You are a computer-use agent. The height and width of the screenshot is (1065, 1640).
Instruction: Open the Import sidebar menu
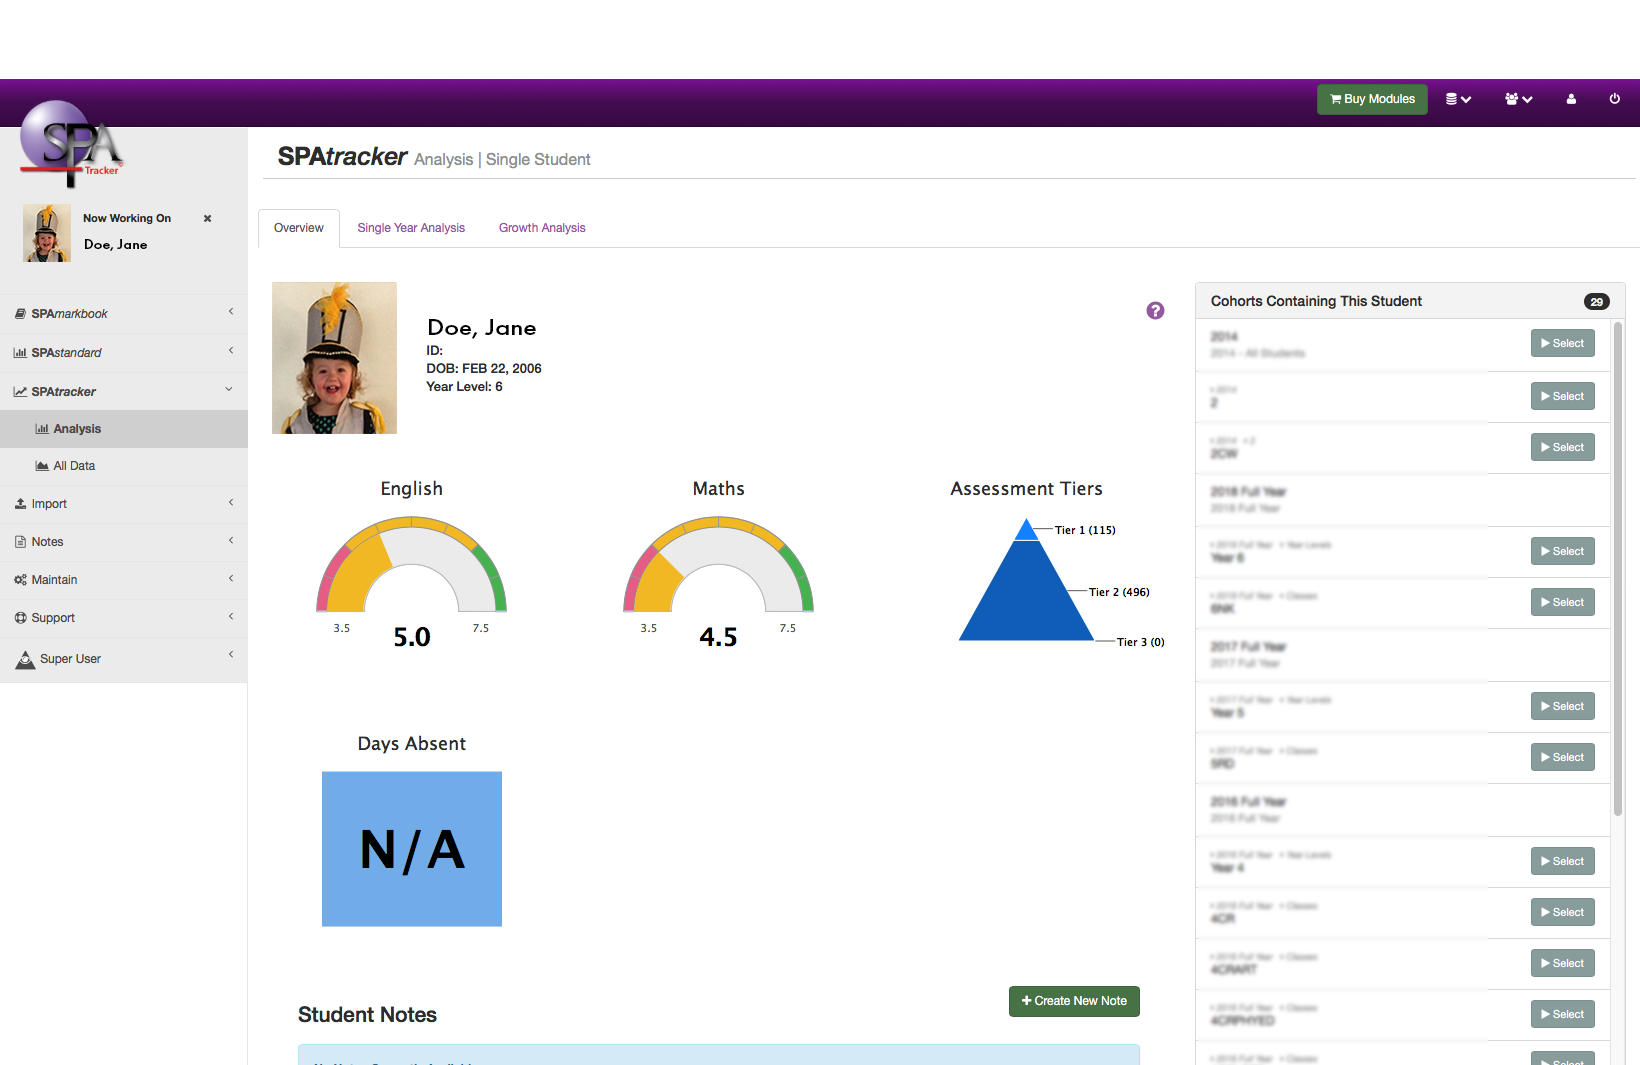click(124, 504)
